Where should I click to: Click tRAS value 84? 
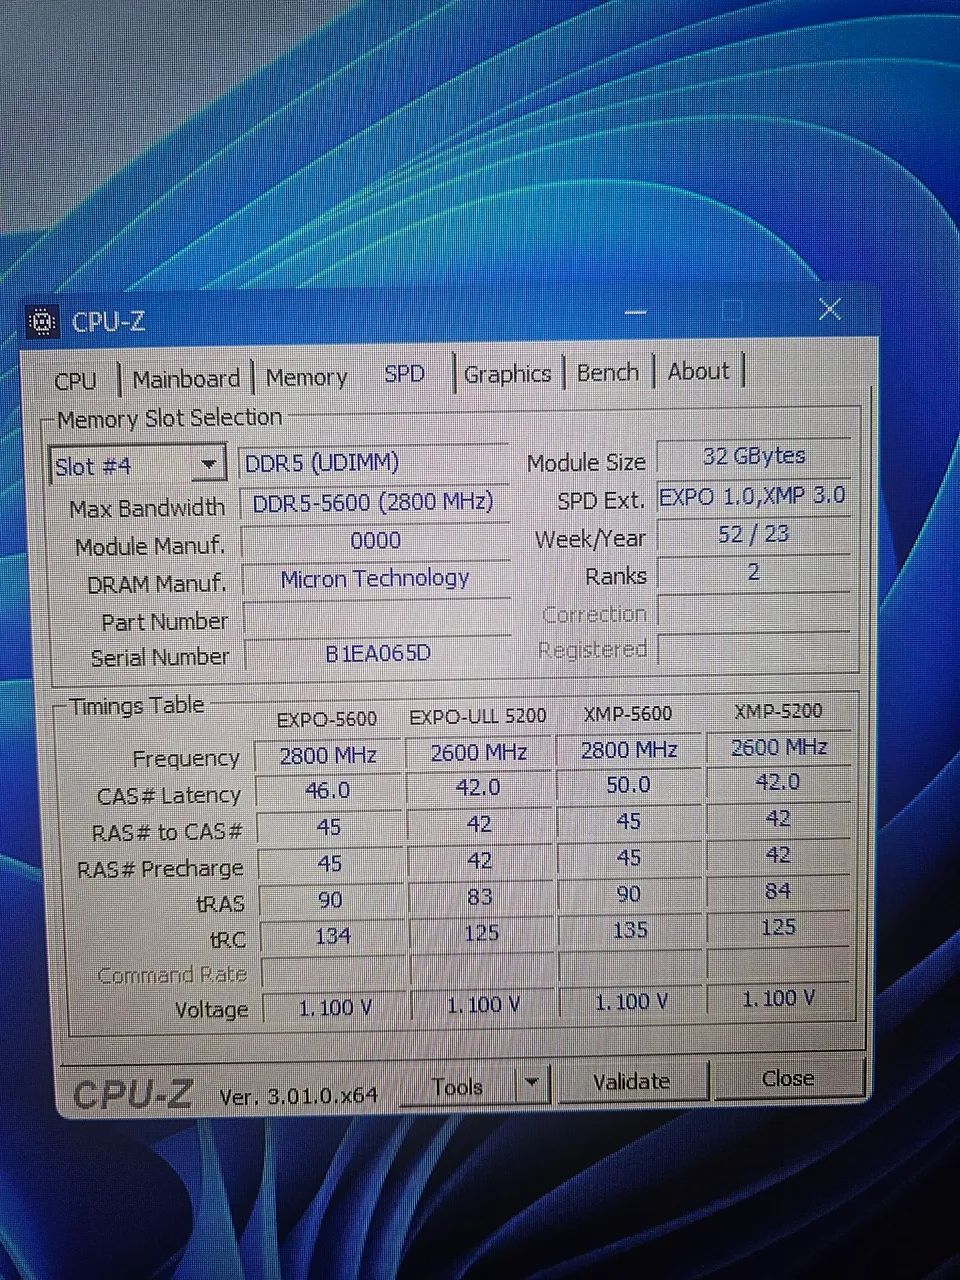pos(778,890)
